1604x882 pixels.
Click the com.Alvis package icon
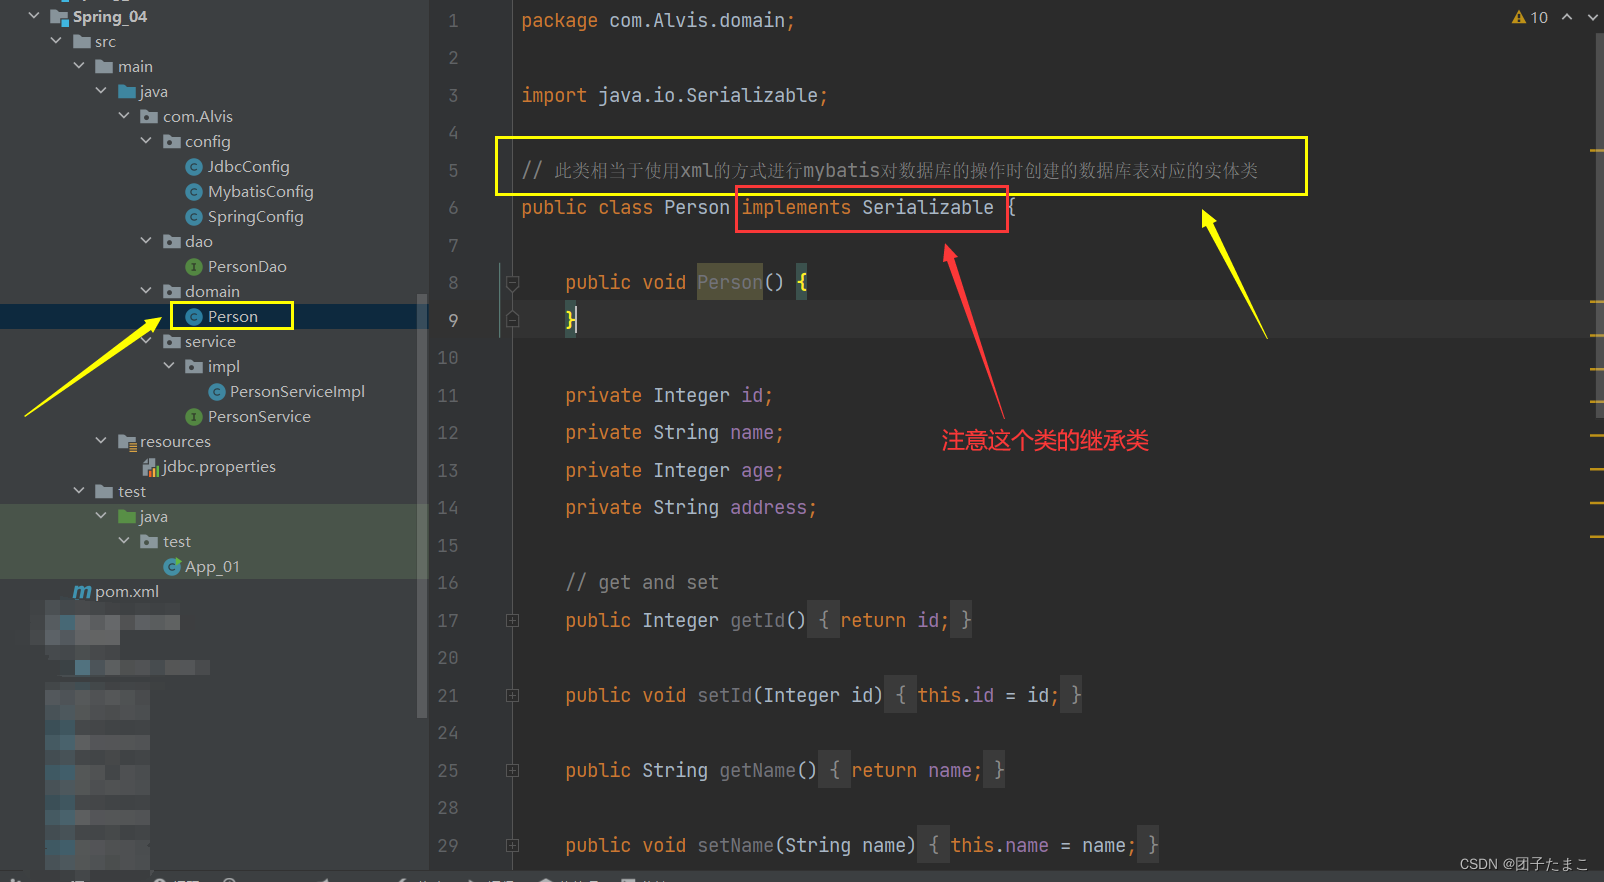click(x=149, y=117)
